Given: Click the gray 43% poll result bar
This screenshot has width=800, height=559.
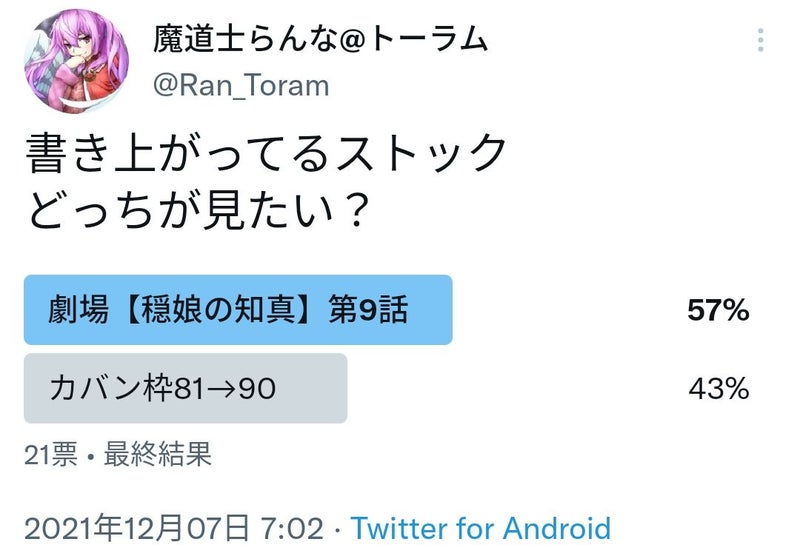Looking at the screenshot, I should tap(186, 388).
